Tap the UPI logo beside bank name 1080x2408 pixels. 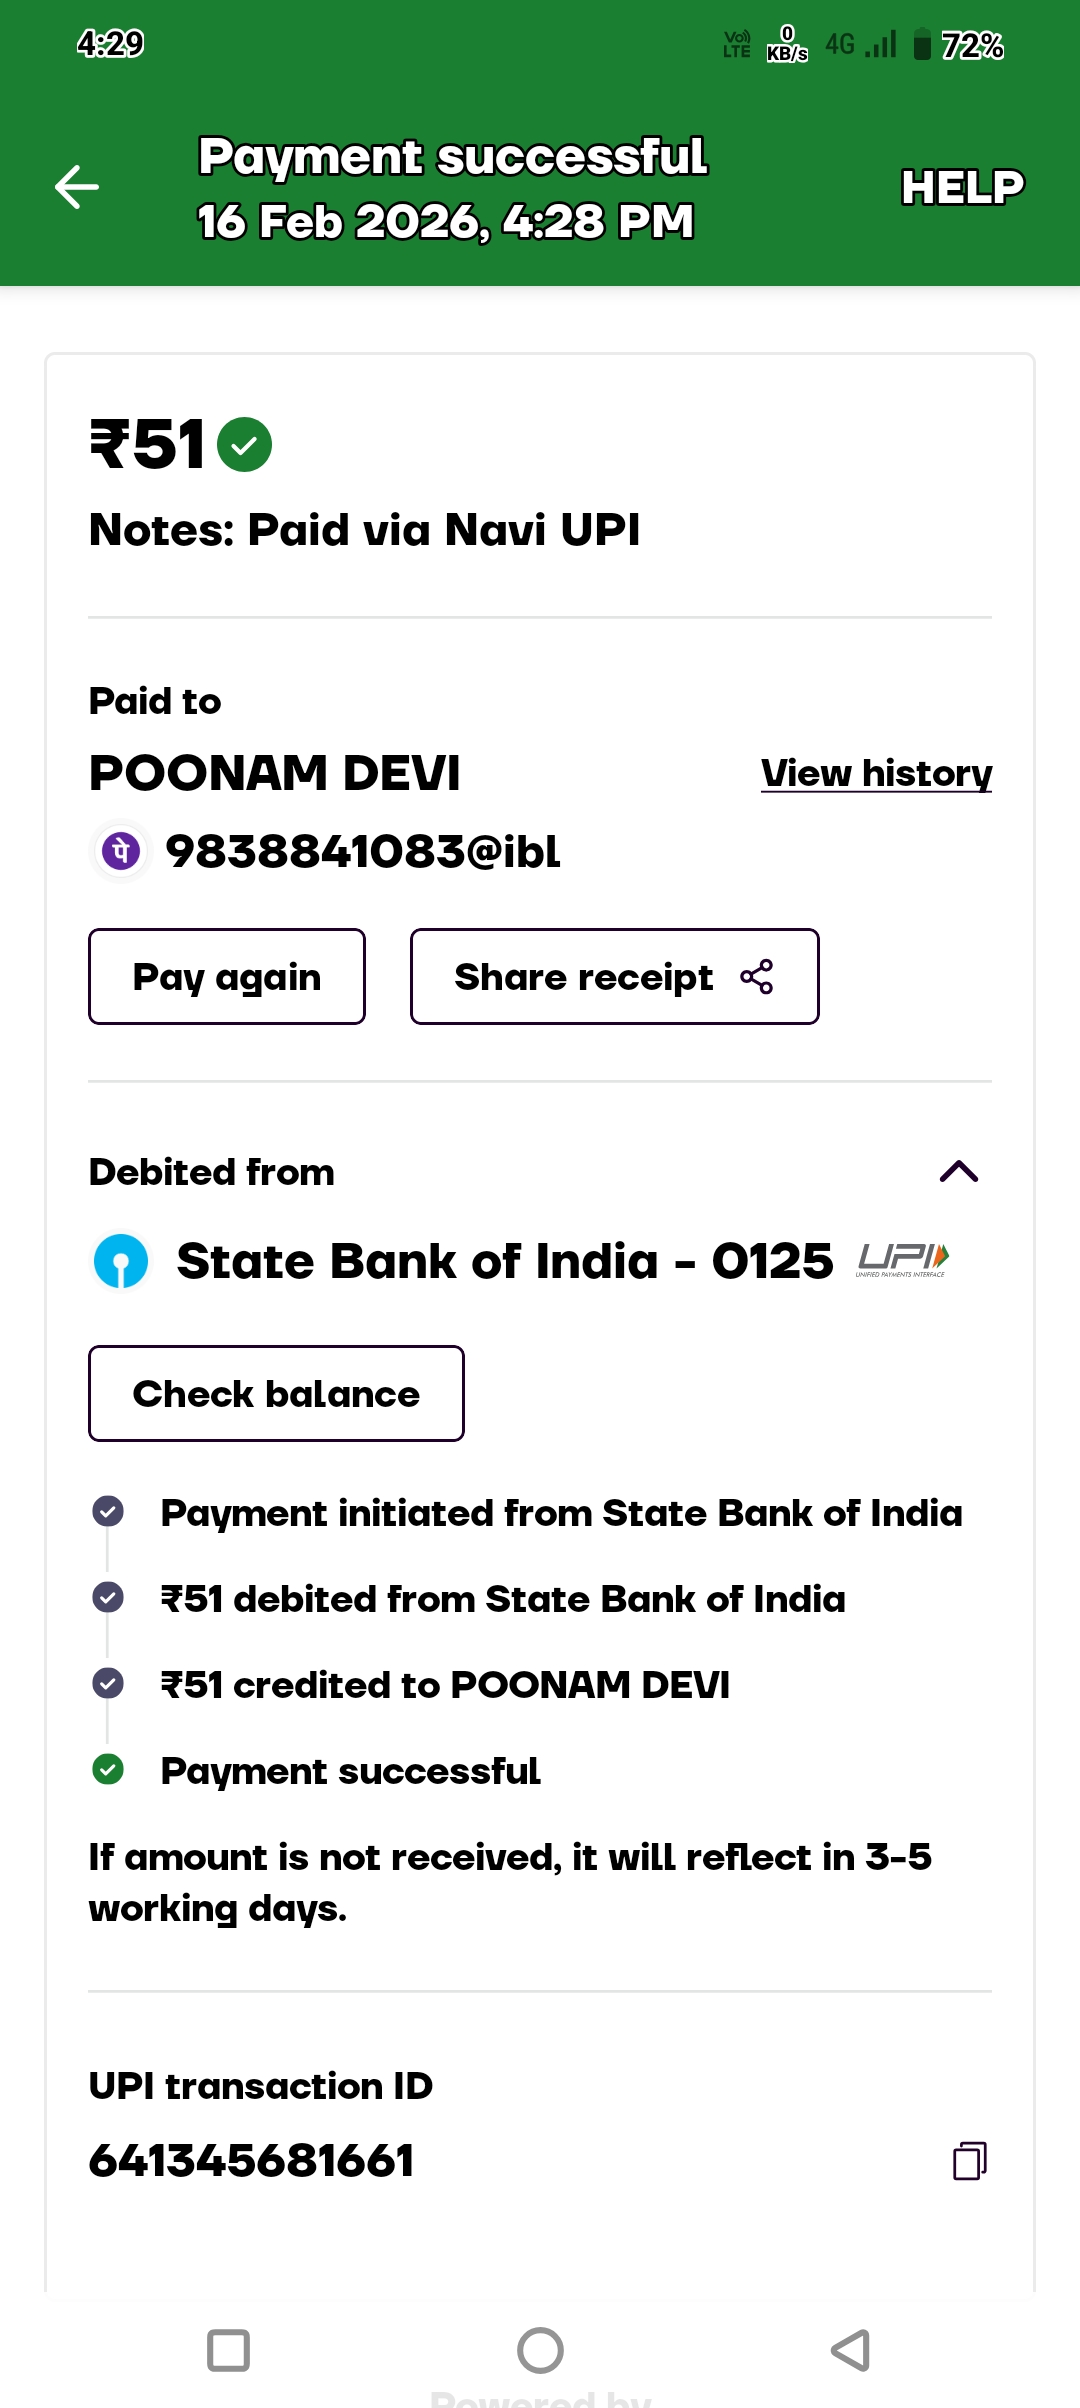pos(902,1260)
